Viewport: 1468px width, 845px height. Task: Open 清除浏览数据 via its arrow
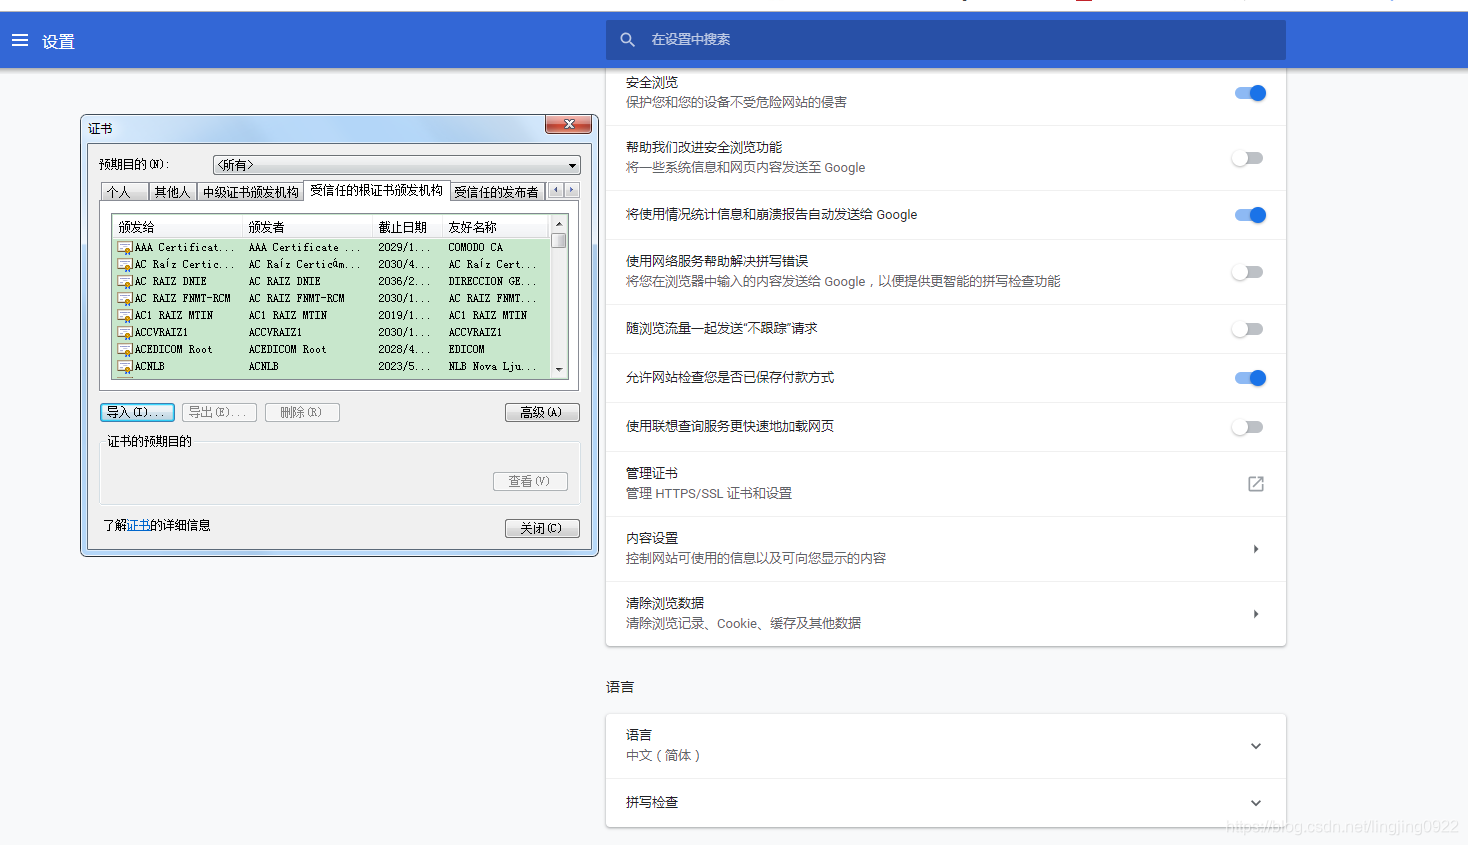[1256, 614]
